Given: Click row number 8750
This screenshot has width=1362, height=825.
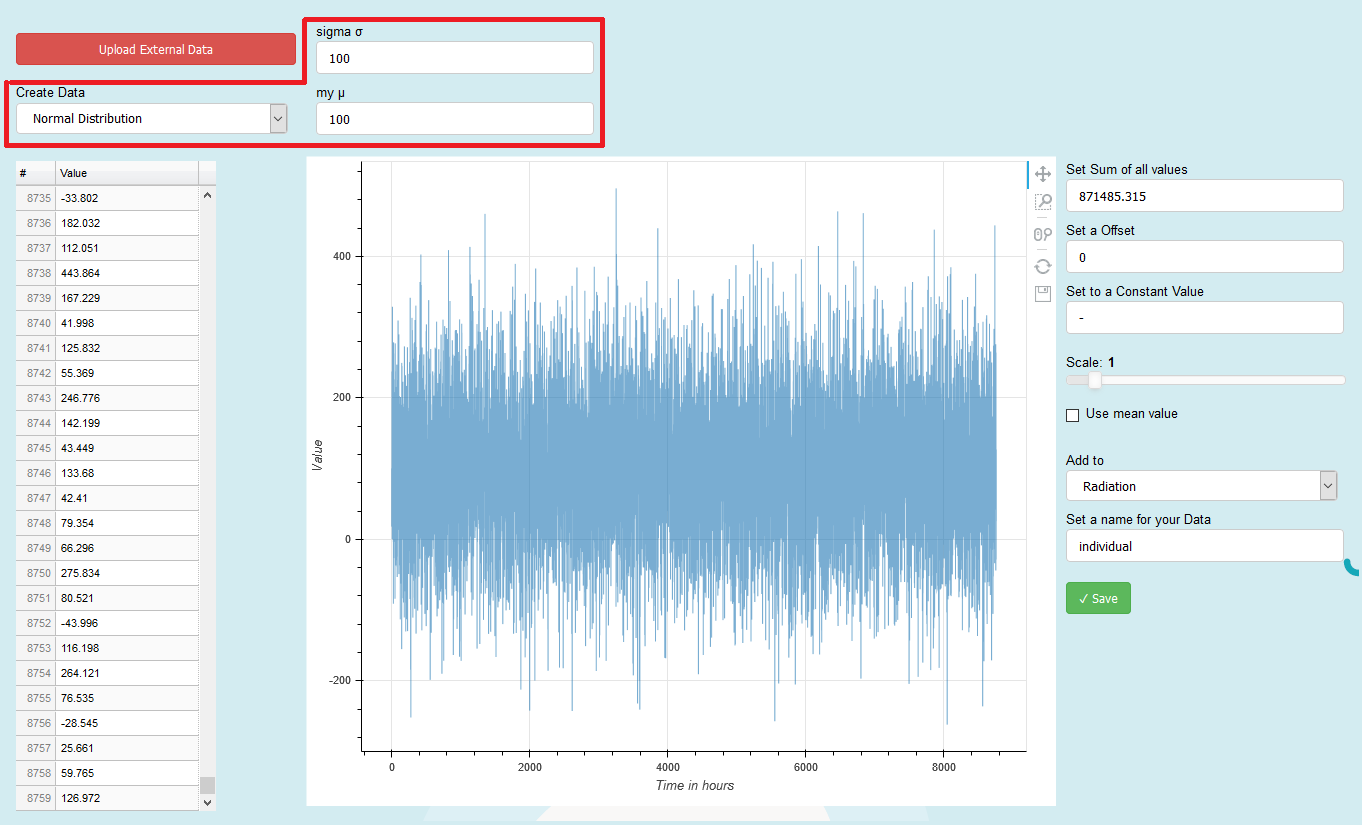Looking at the screenshot, I should tap(35, 573).
